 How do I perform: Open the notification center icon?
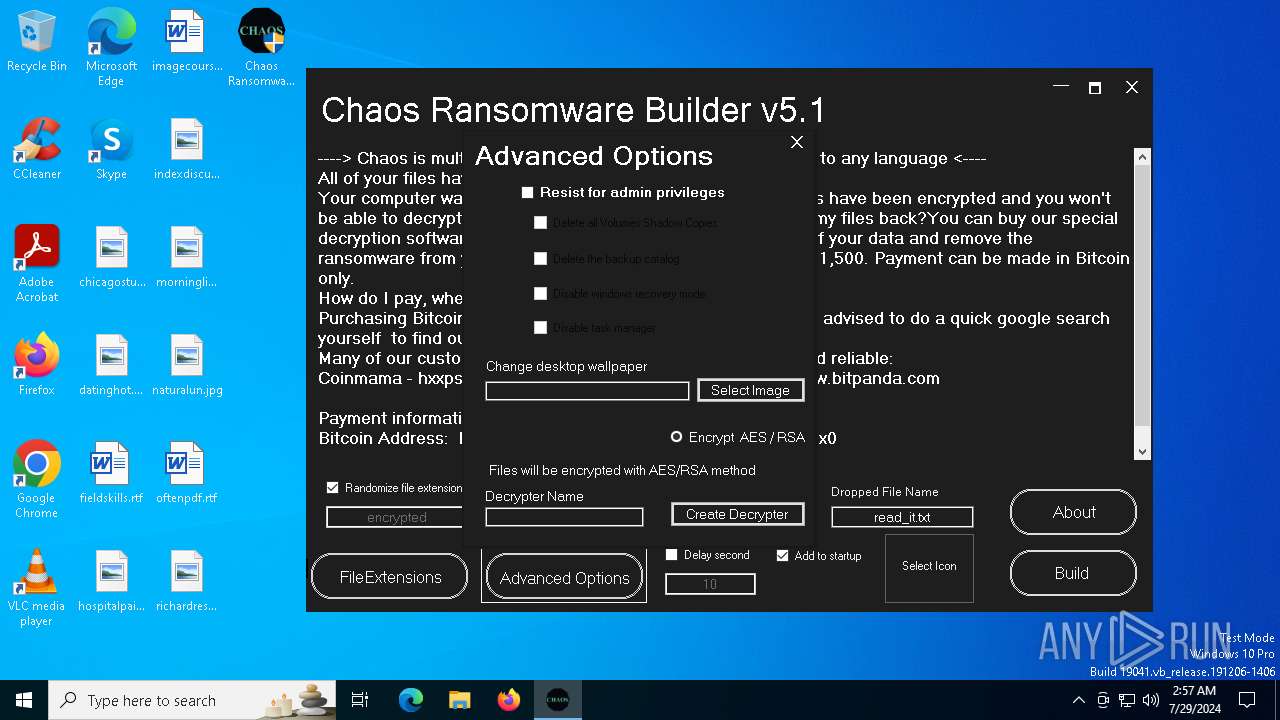pos(1247,700)
